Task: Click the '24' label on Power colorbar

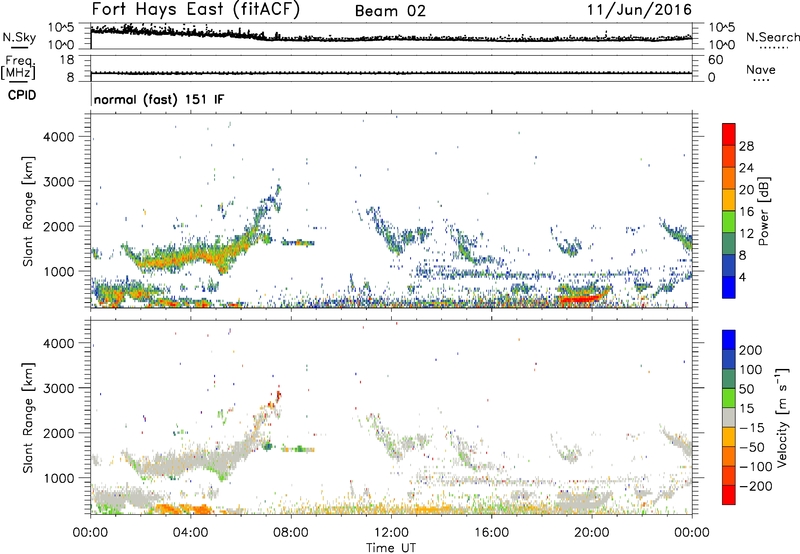Action: click(746, 168)
